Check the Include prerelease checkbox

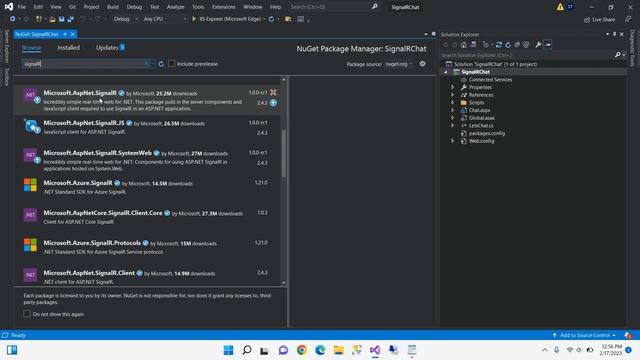172,64
